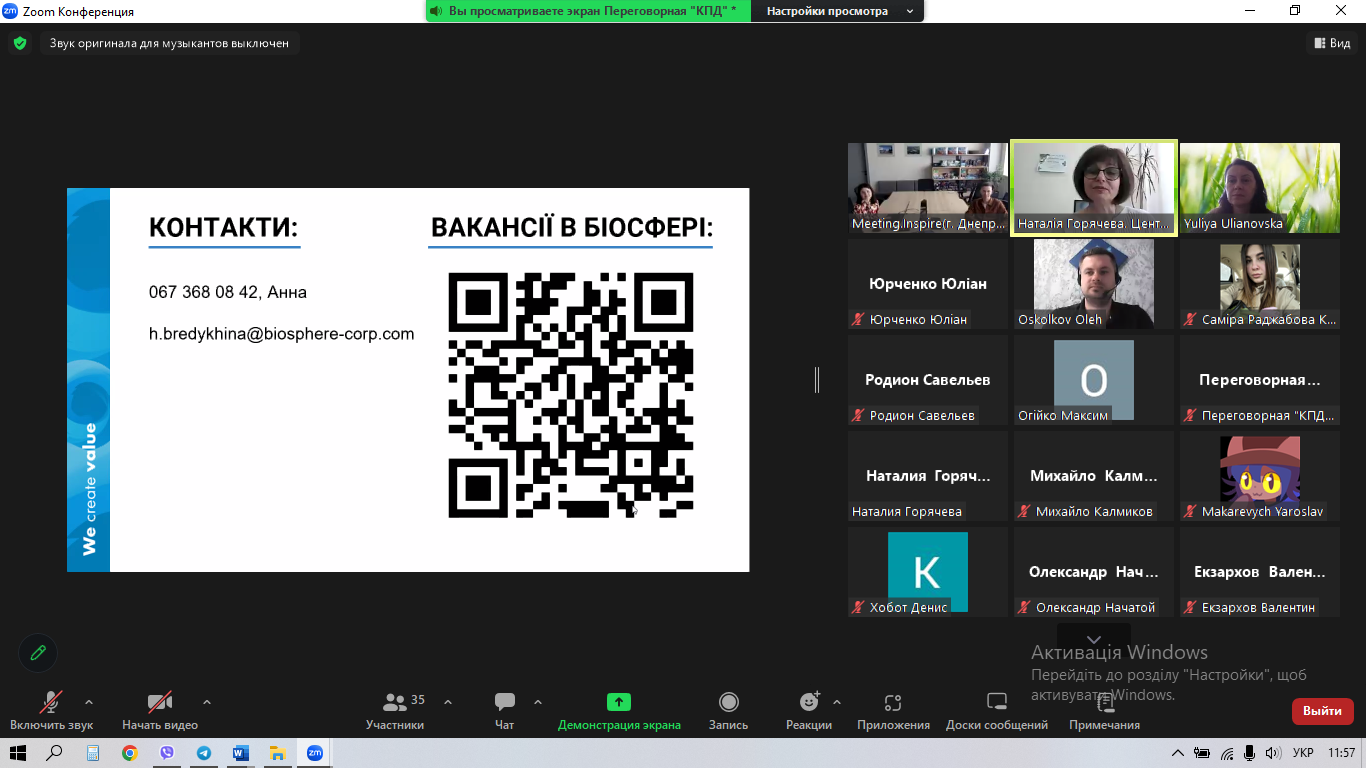Click the divider handle beside the gallery

point(817,380)
